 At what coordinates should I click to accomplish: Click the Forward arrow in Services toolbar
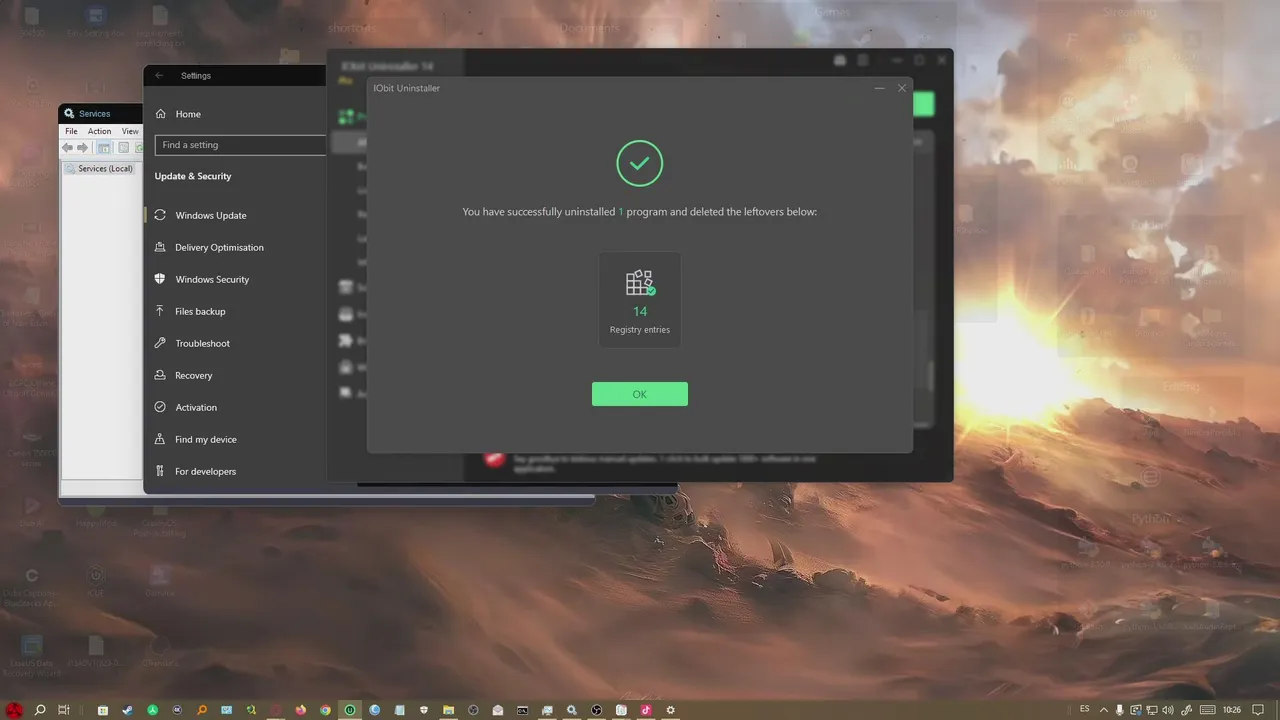[x=82, y=147]
